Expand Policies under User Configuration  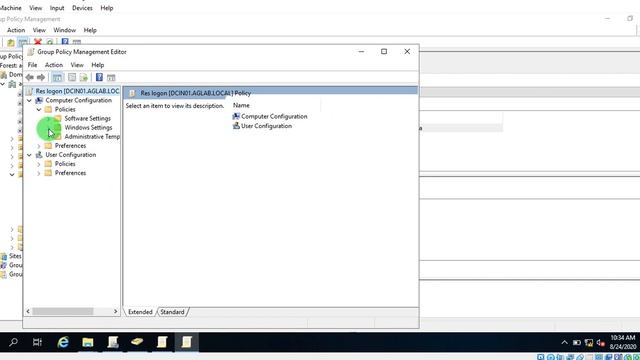[39, 164]
